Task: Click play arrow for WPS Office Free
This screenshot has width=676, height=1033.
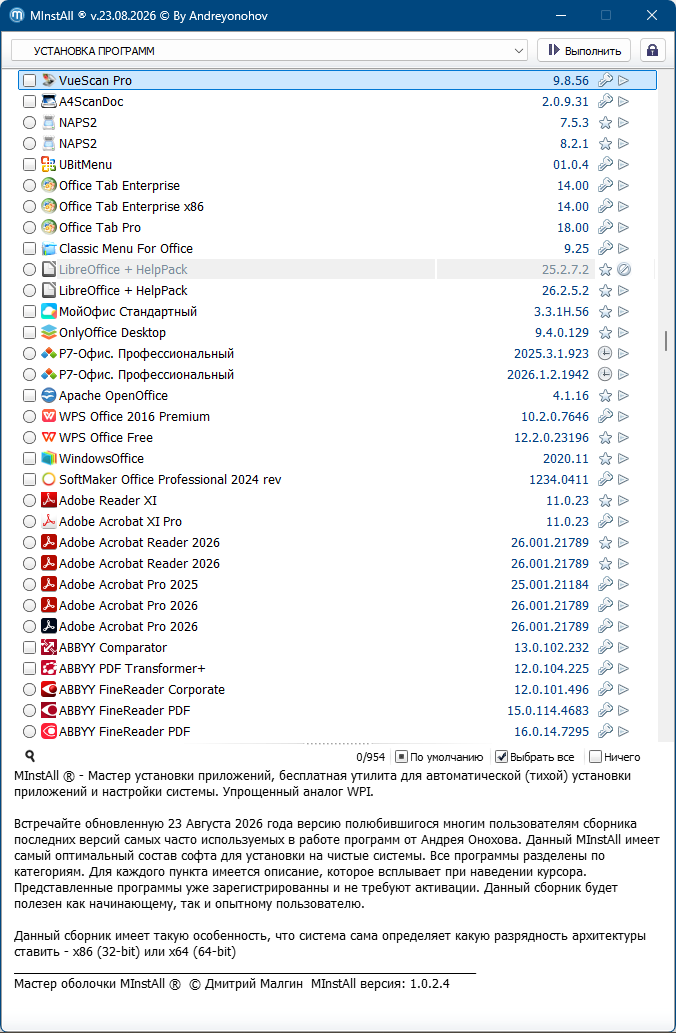Action: click(623, 437)
